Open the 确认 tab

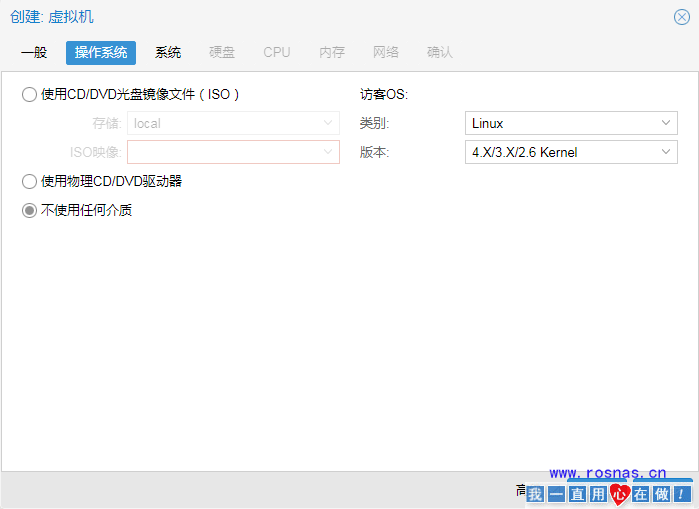(x=440, y=53)
